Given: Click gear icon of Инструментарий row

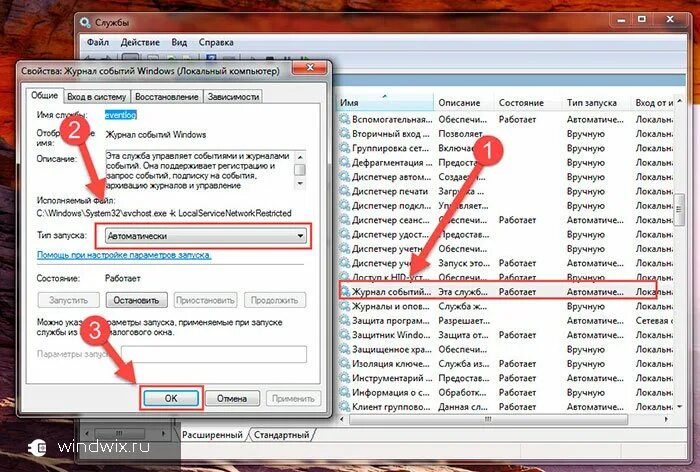Looking at the screenshot, I should point(344,378).
